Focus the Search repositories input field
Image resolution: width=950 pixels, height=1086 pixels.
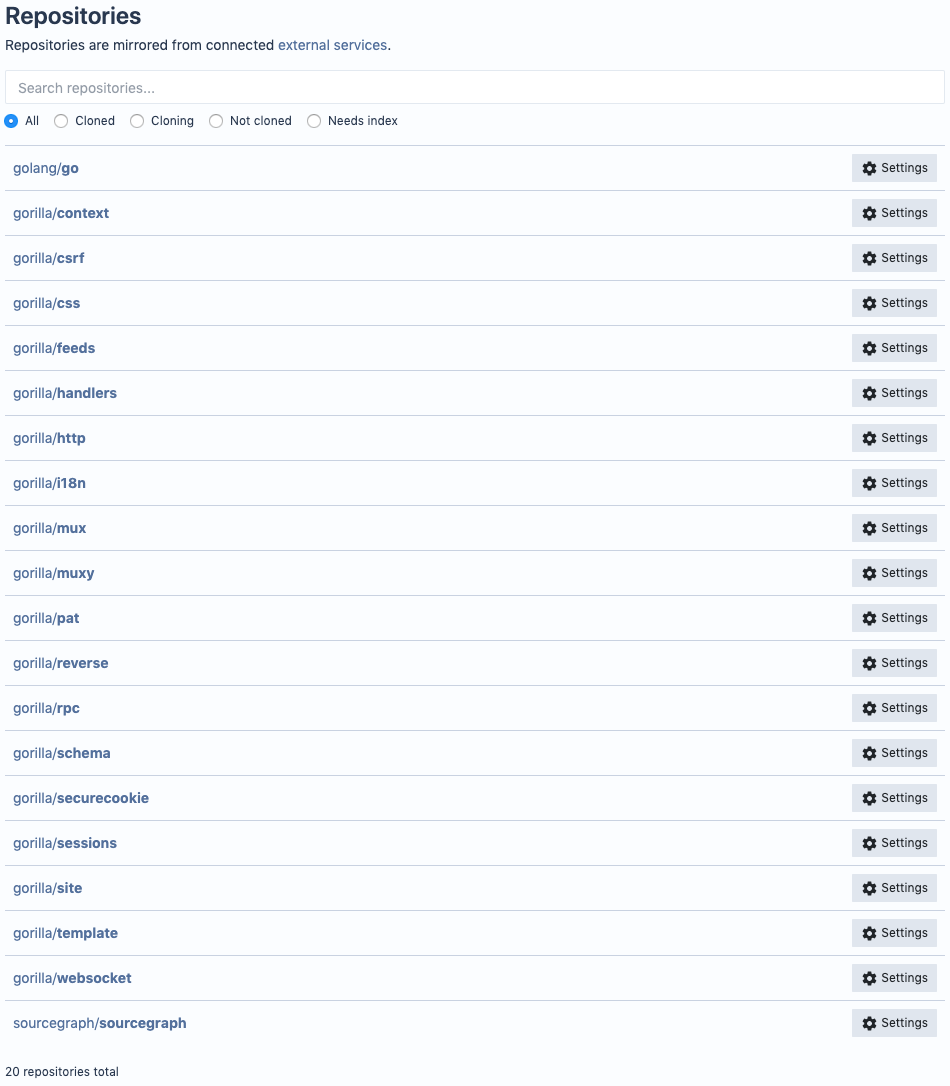(474, 87)
